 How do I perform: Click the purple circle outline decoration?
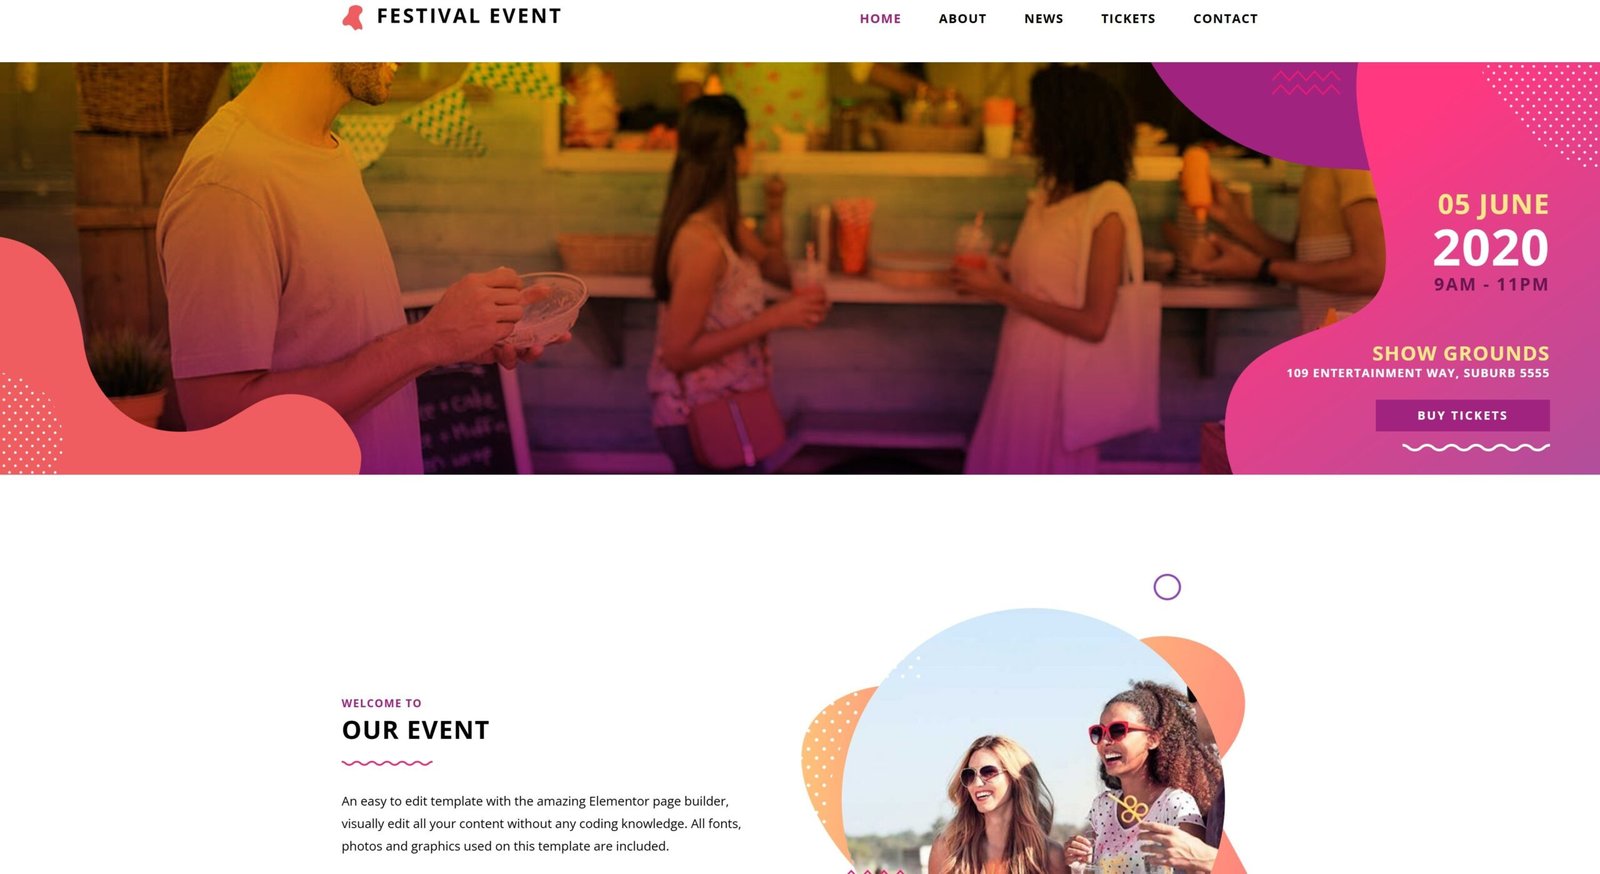1167,587
